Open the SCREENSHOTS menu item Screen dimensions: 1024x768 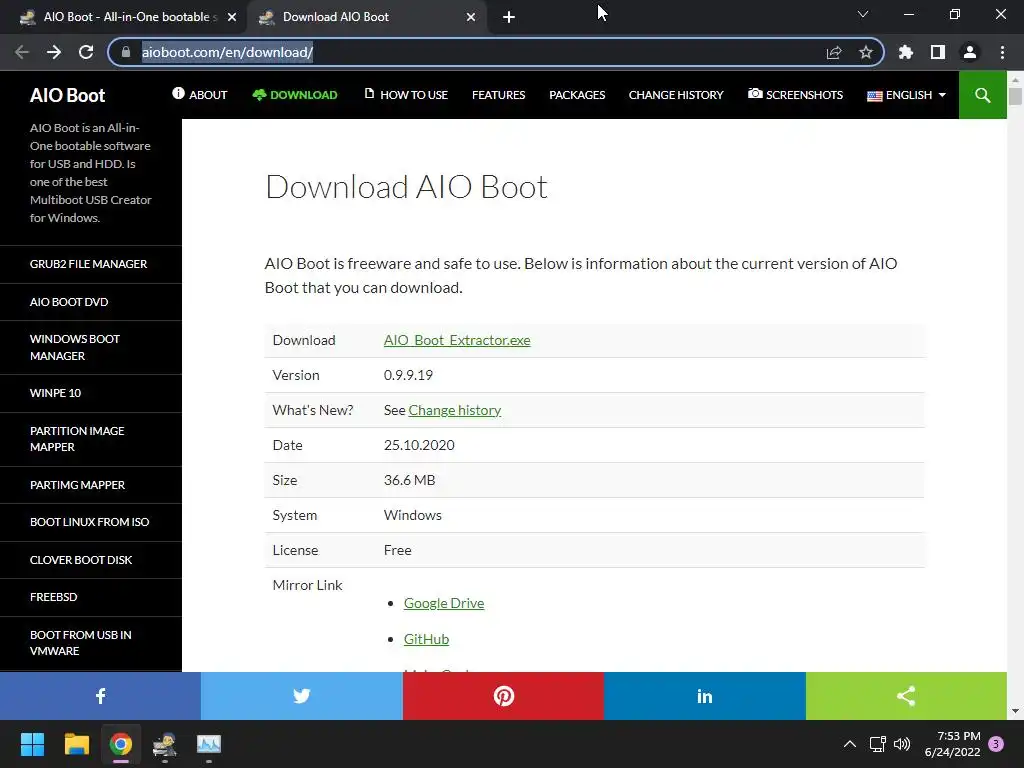coord(795,95)
